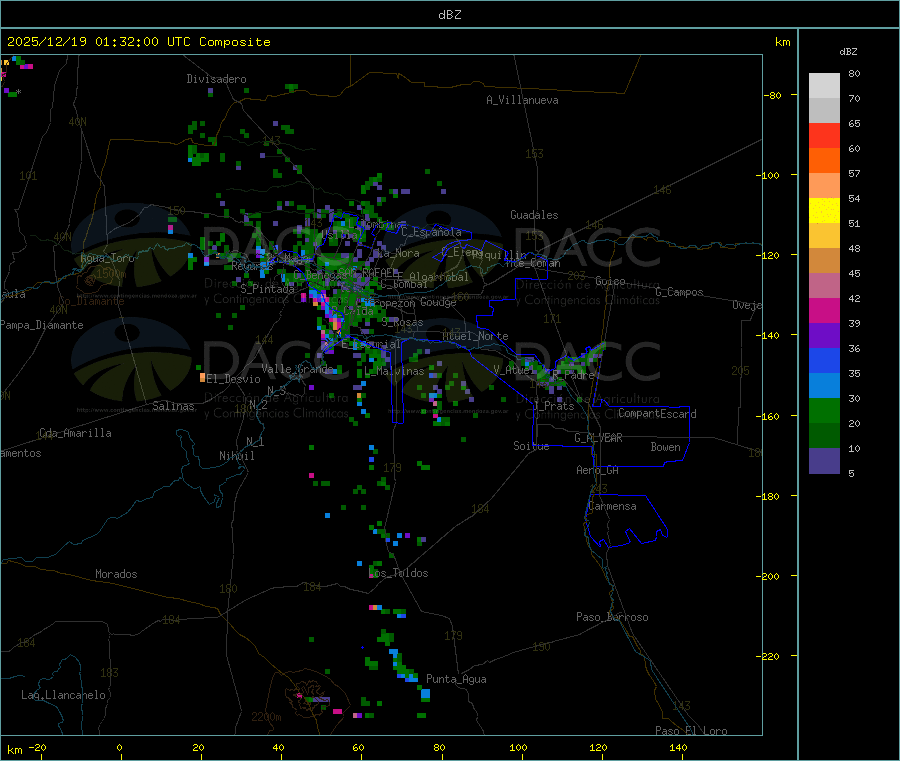Click the G_Campos place label
Image resolution: width=900 pixels, height=761 pixels.
coord(680,292)
